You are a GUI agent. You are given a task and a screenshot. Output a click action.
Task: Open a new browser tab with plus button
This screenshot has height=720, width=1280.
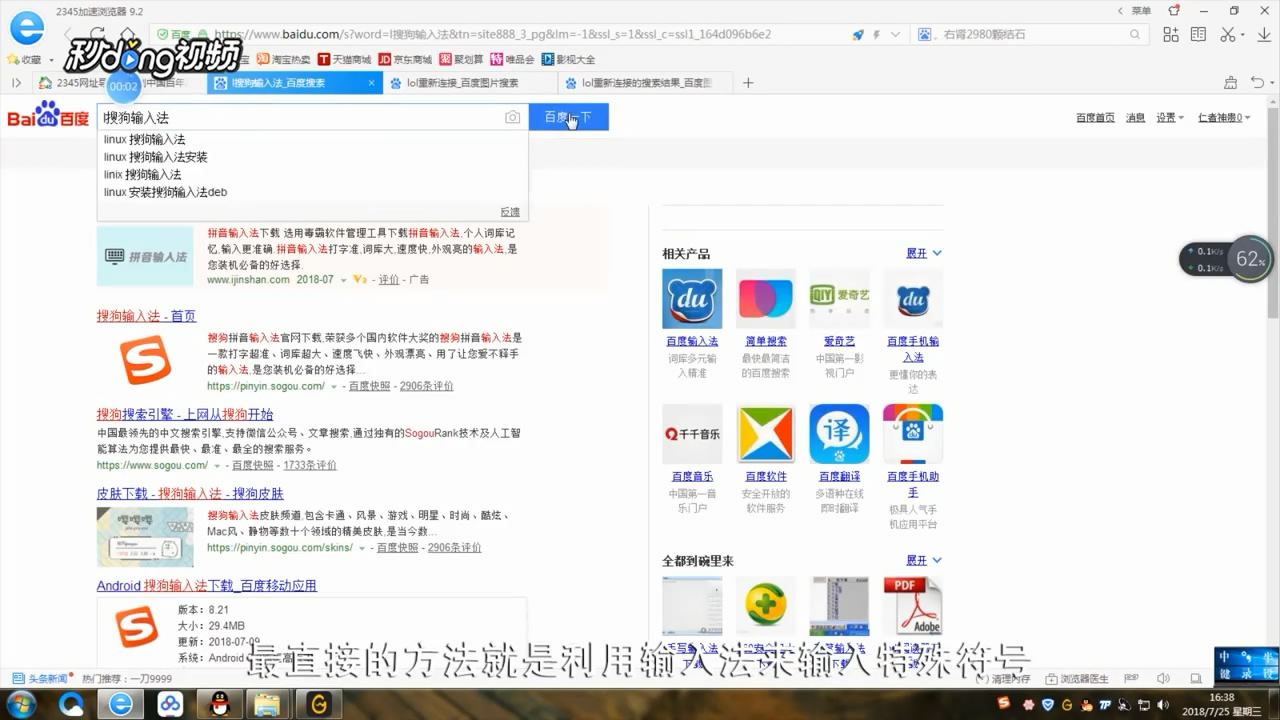click(748, 83)
